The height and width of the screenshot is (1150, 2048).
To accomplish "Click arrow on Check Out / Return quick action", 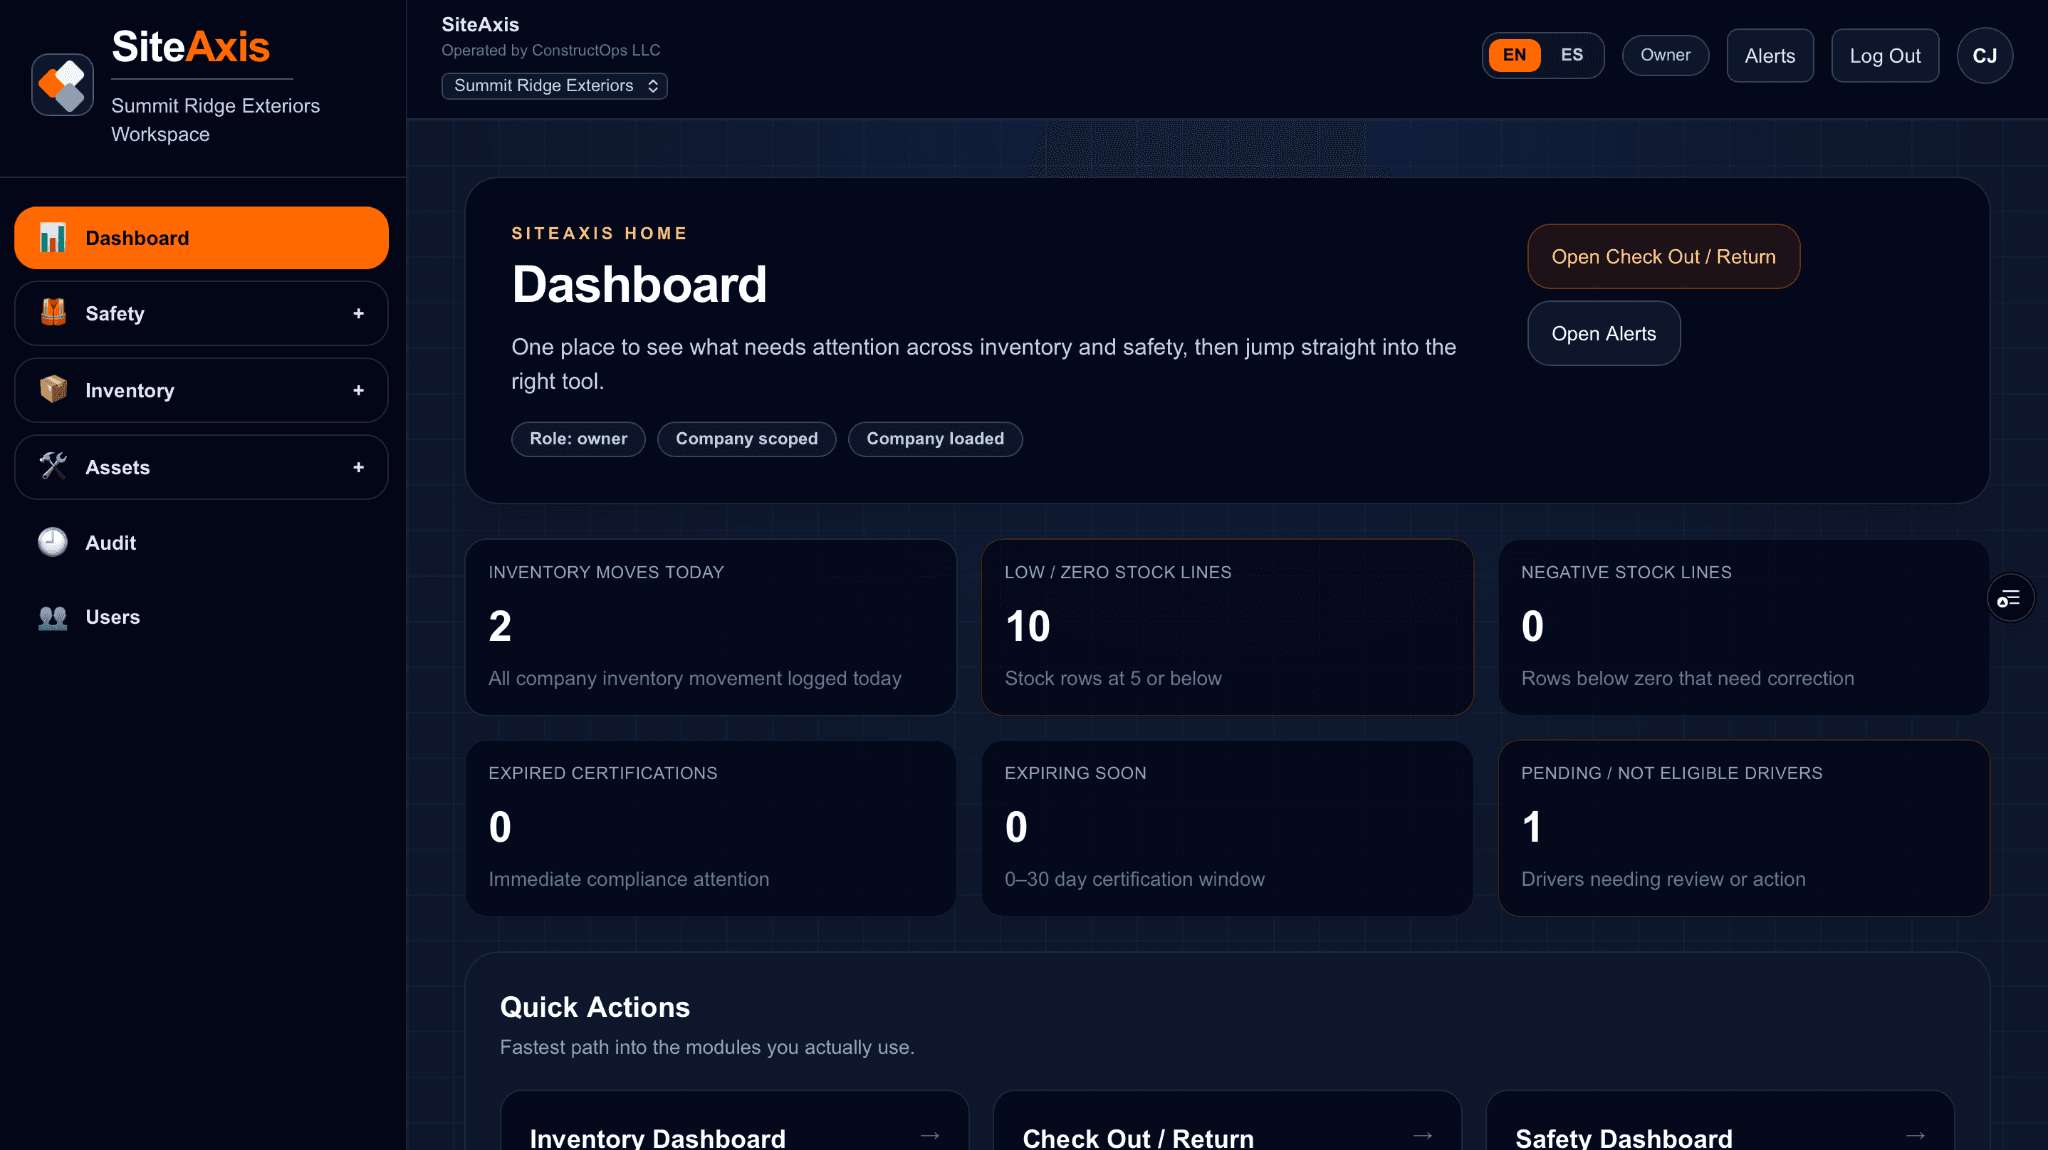I will 1423,1136.
